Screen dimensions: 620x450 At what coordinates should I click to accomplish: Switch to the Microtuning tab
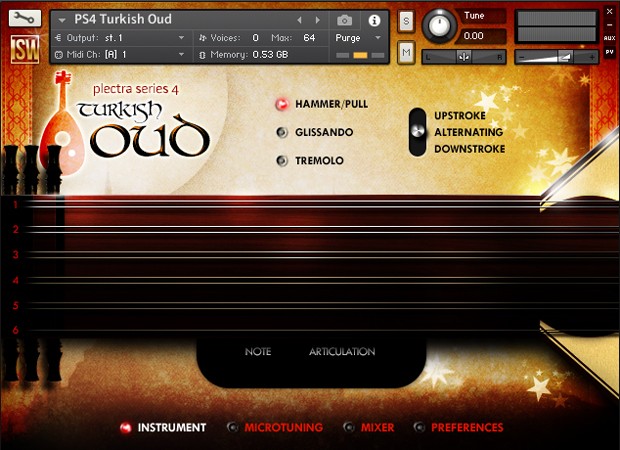coord(284,427)
